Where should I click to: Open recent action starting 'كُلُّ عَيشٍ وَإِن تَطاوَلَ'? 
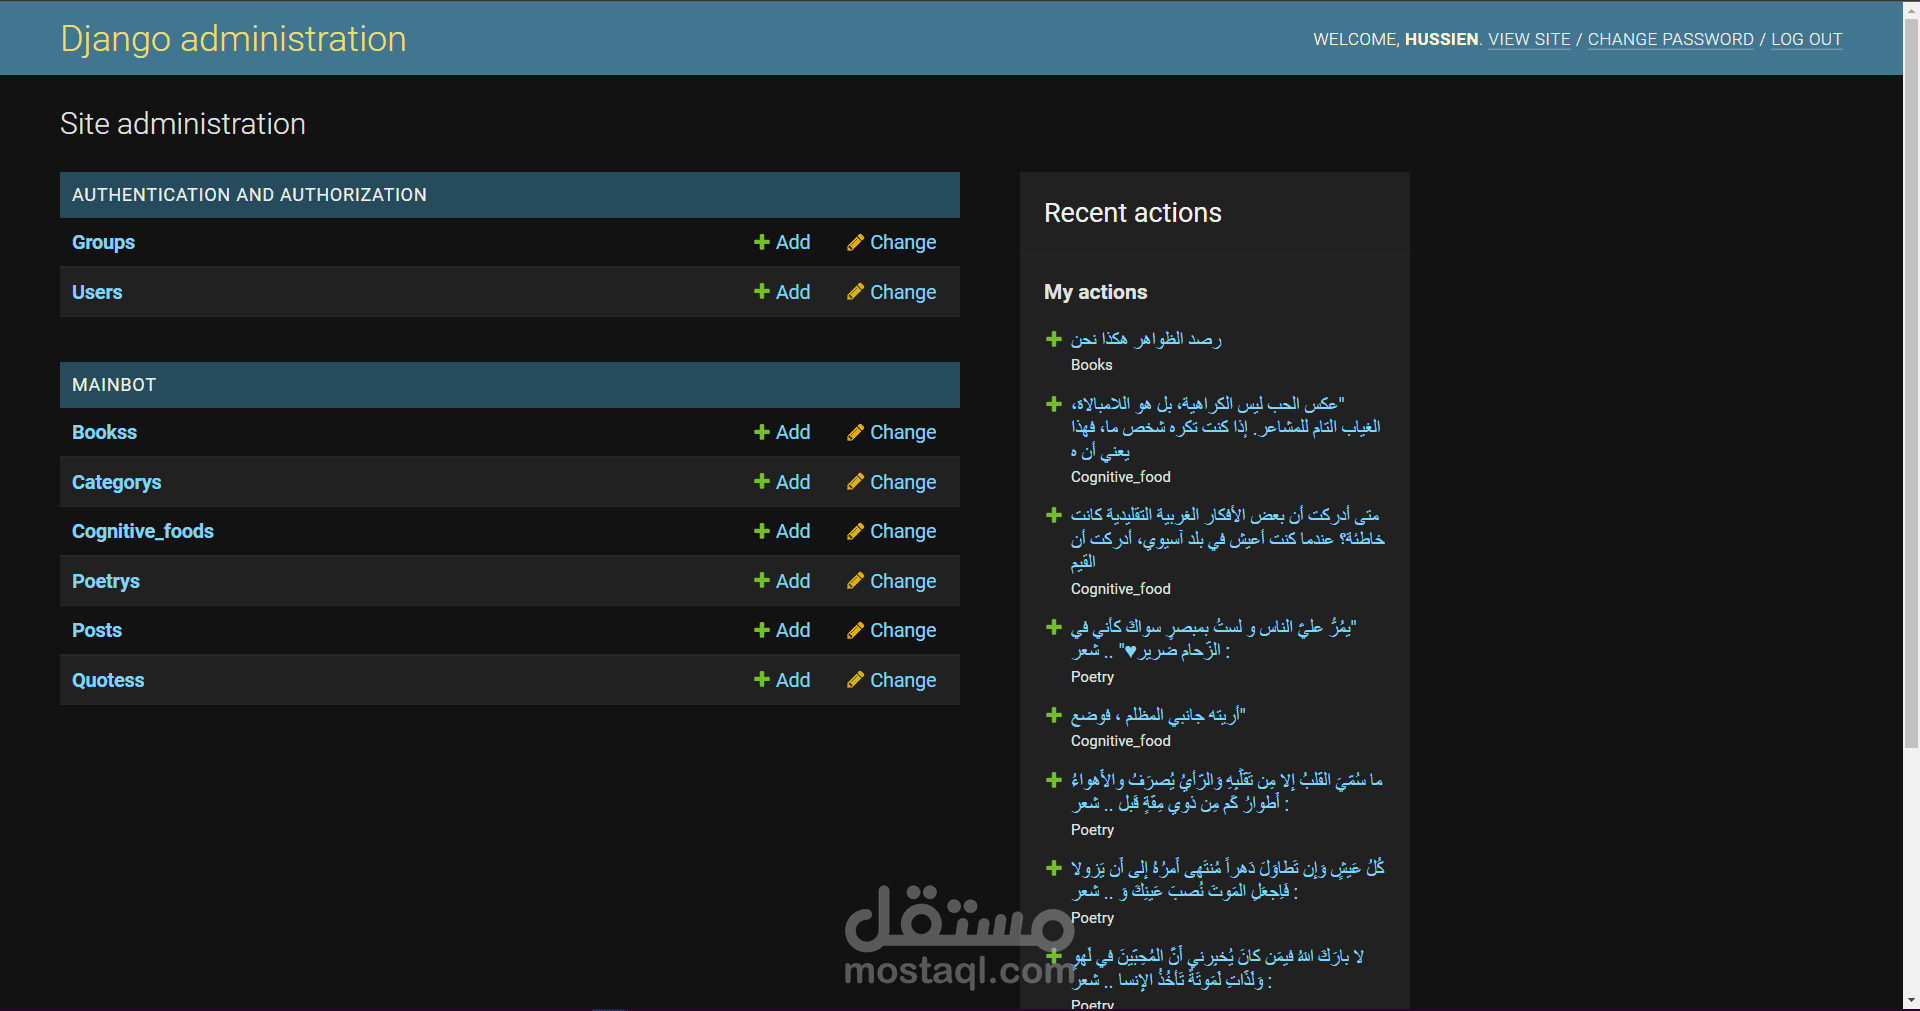[x=1227, y=880]
